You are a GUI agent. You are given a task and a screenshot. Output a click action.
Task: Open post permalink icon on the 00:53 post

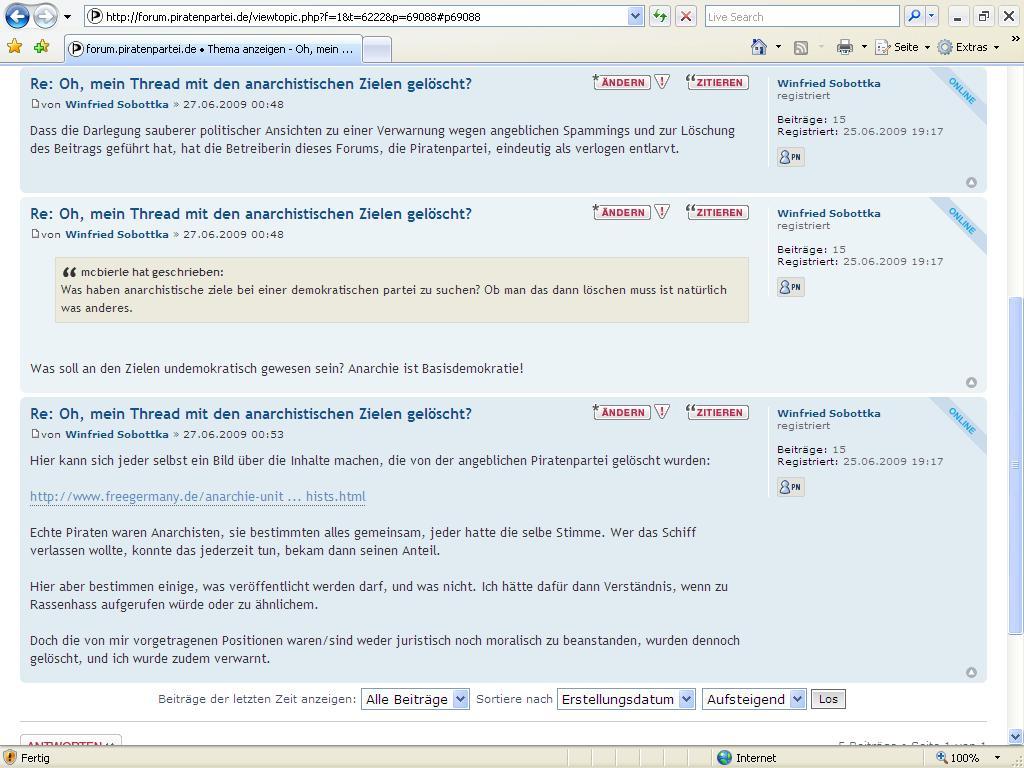(35, 434)
